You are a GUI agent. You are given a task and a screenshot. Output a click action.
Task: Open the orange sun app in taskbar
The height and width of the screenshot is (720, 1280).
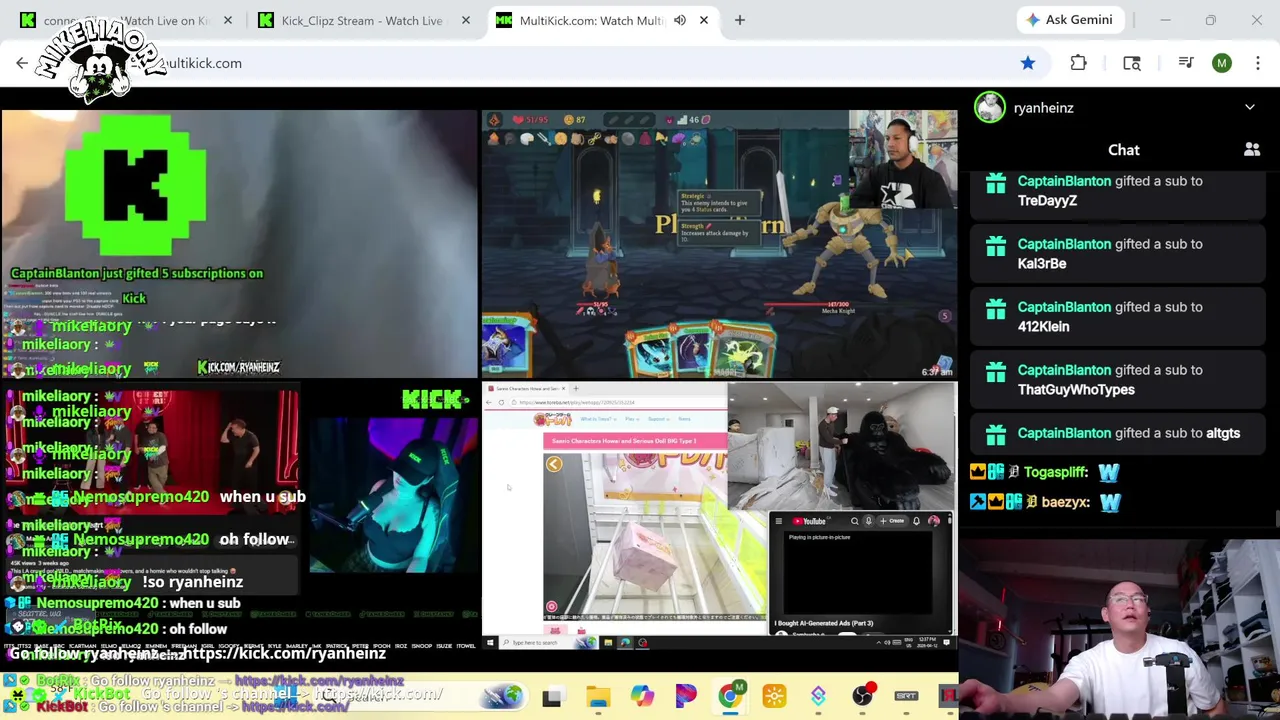coord(774,695)
